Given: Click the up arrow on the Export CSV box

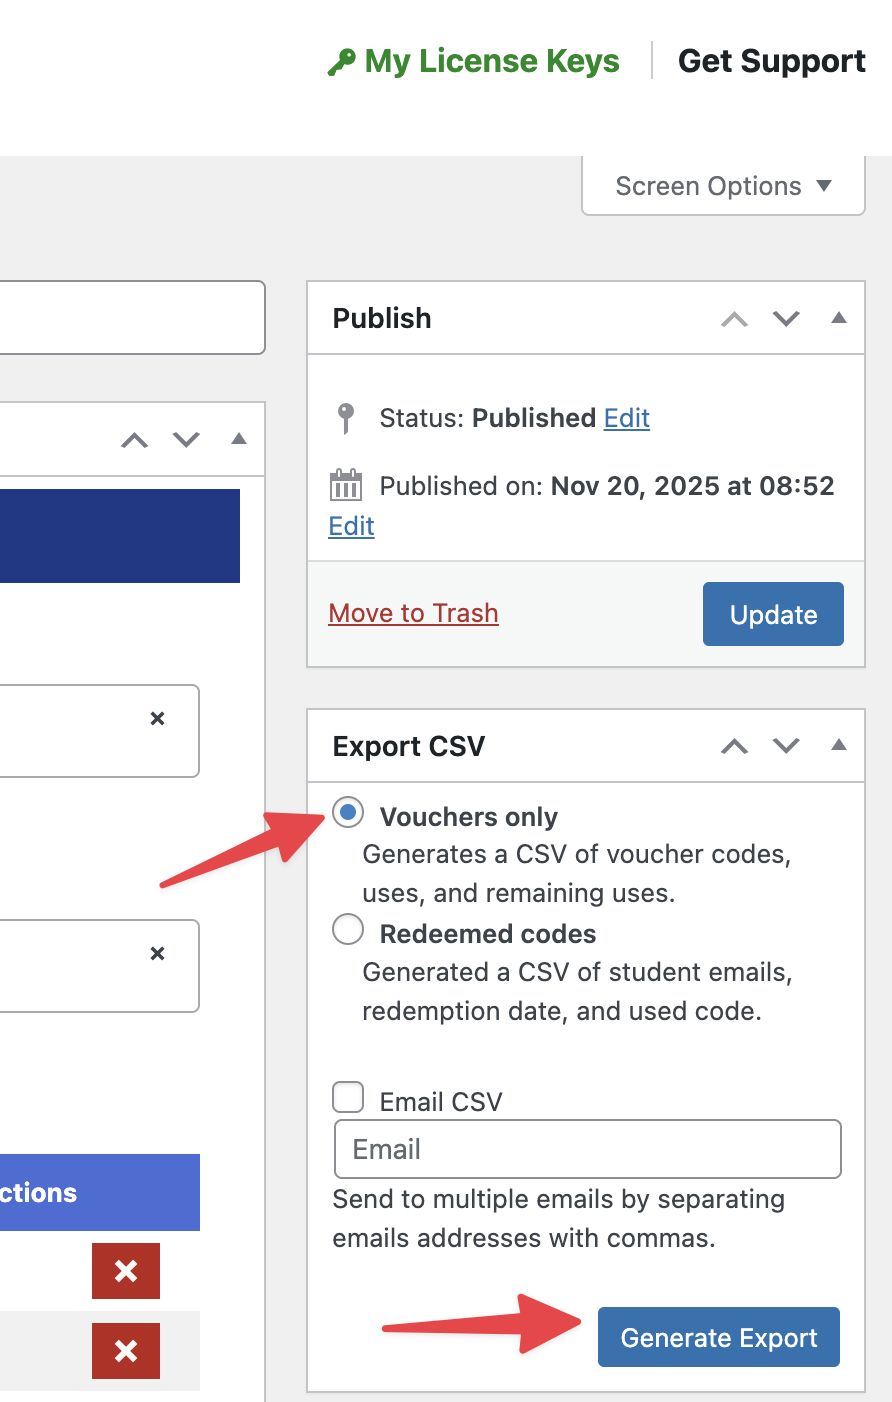Looking at the screenshot, I should pyautogui.click(x=734, y=746).
